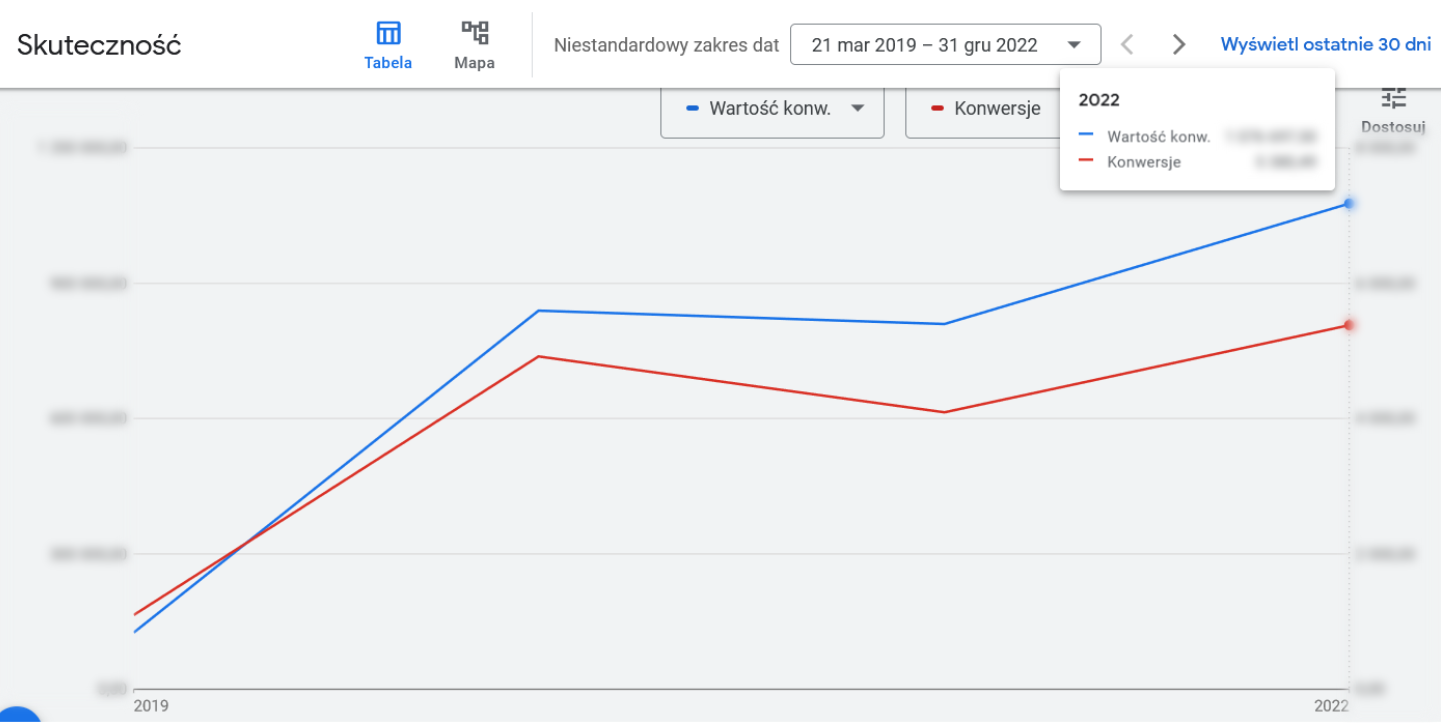This screenshot has height=723, width=1441.
Task: Open the date range dropdown
Action: 945,45
